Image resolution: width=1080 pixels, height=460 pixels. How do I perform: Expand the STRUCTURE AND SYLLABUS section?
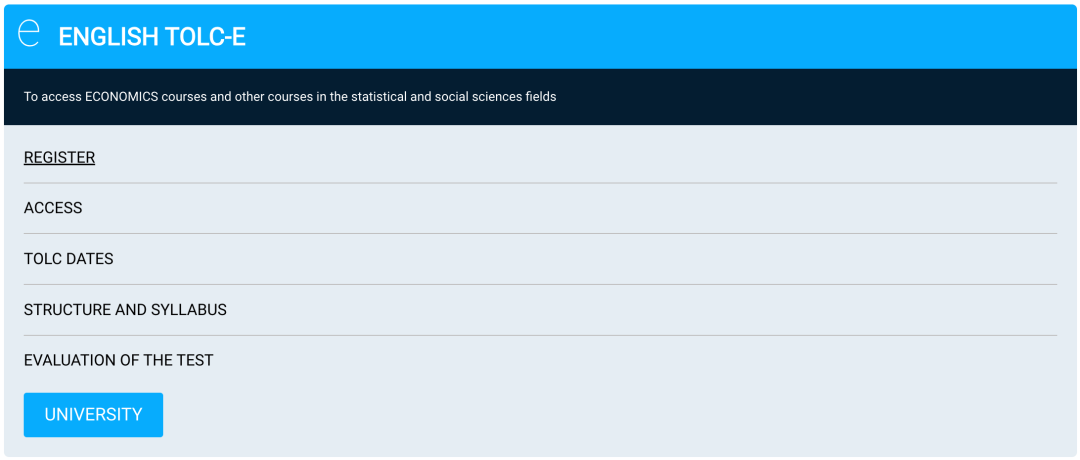click(125, 310)
